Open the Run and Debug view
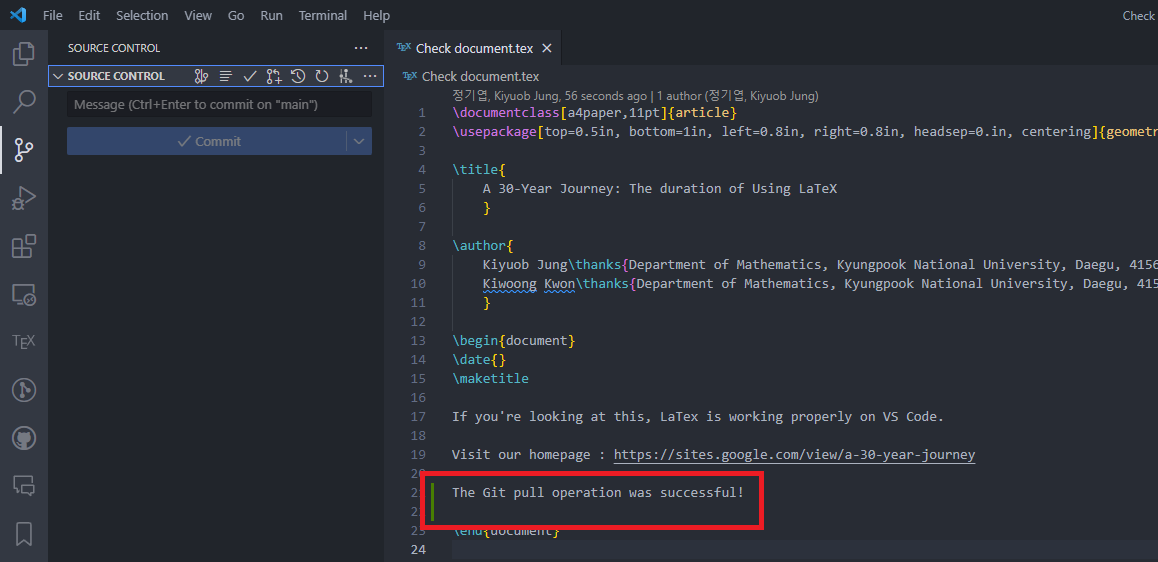1158x562 pixels. click(24, 198)
